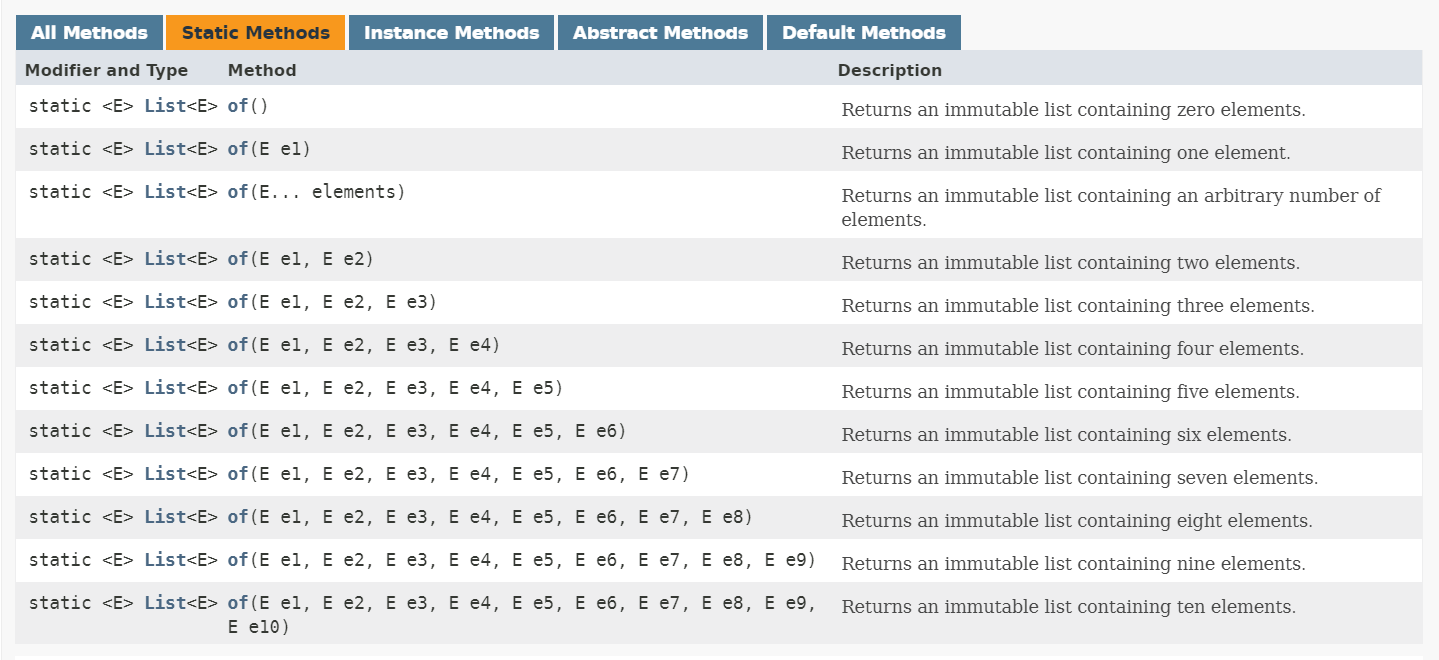Open the of() method link
The width and height of the screenshot is (1439, 660).
(x=238, y=106)
